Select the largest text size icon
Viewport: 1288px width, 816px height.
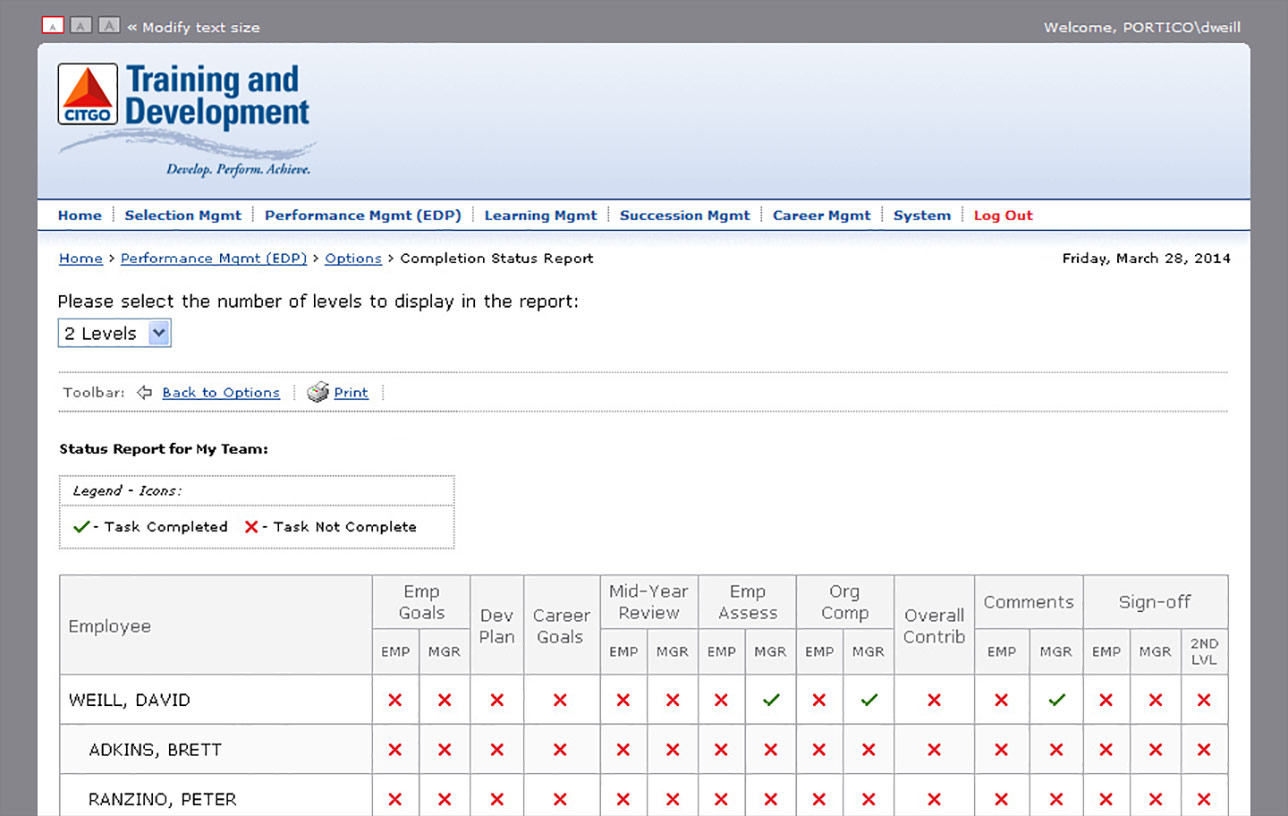coord(109,26)
